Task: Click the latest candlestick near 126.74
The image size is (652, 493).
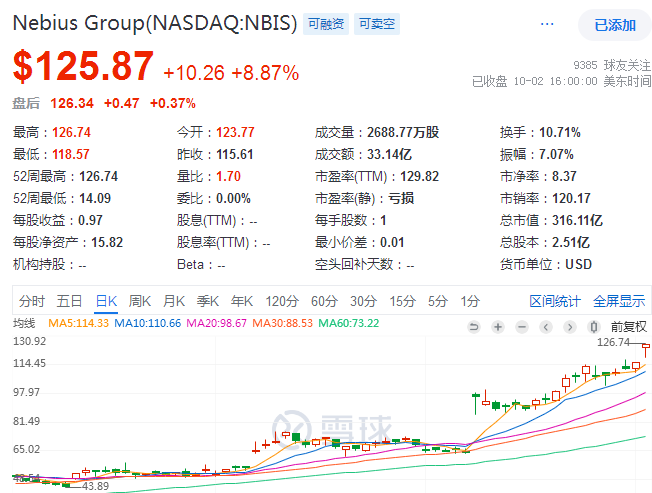Action: pyautogui.click(x=645, y=348)
